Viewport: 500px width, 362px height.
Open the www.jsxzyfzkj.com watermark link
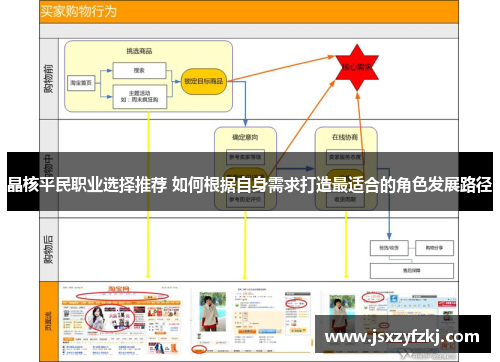click(402, 337)
